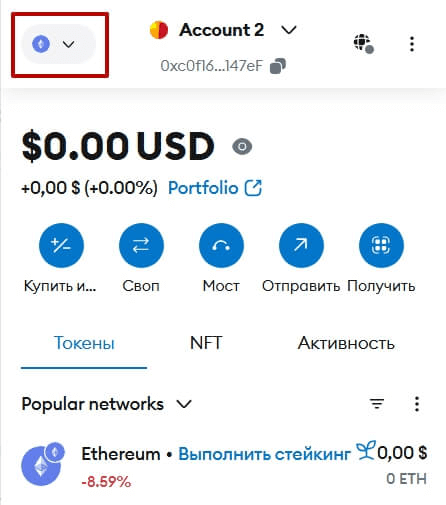Screen dimensions: 446x505
Task: Click the Выполнить стейкинг link
Action: pyautogui.click(x=264, y=454)
